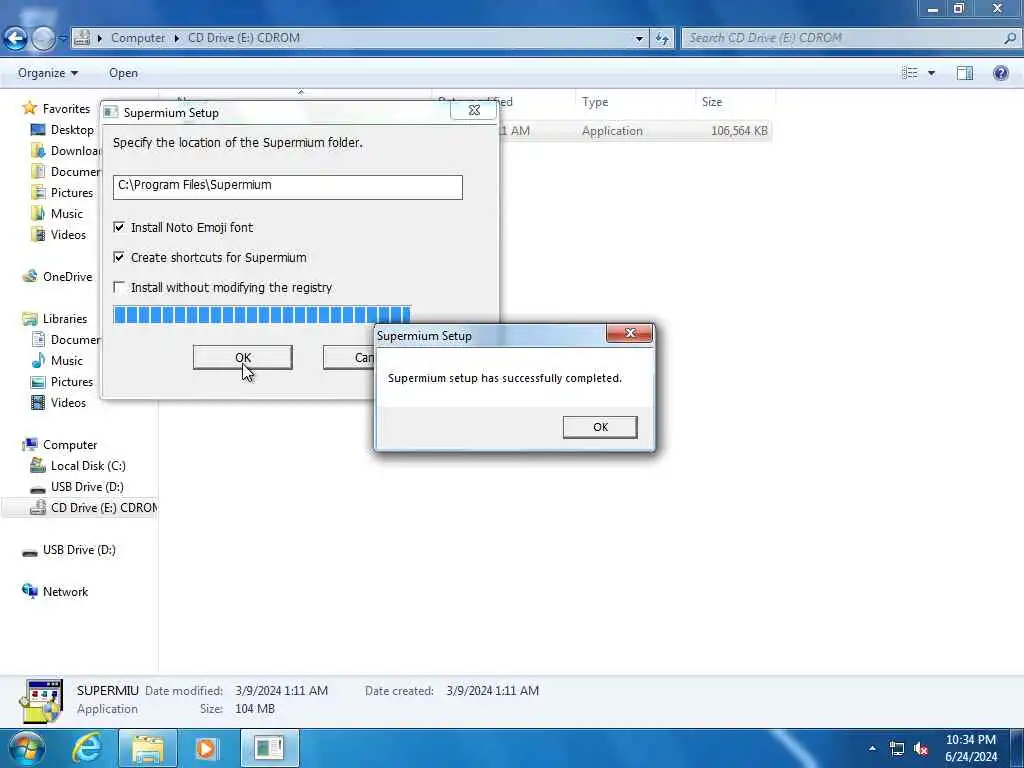Click the muted volume tray icon
Image resolution: width=1024 pixels, height=768 pixels.
[x=921, y=748]
